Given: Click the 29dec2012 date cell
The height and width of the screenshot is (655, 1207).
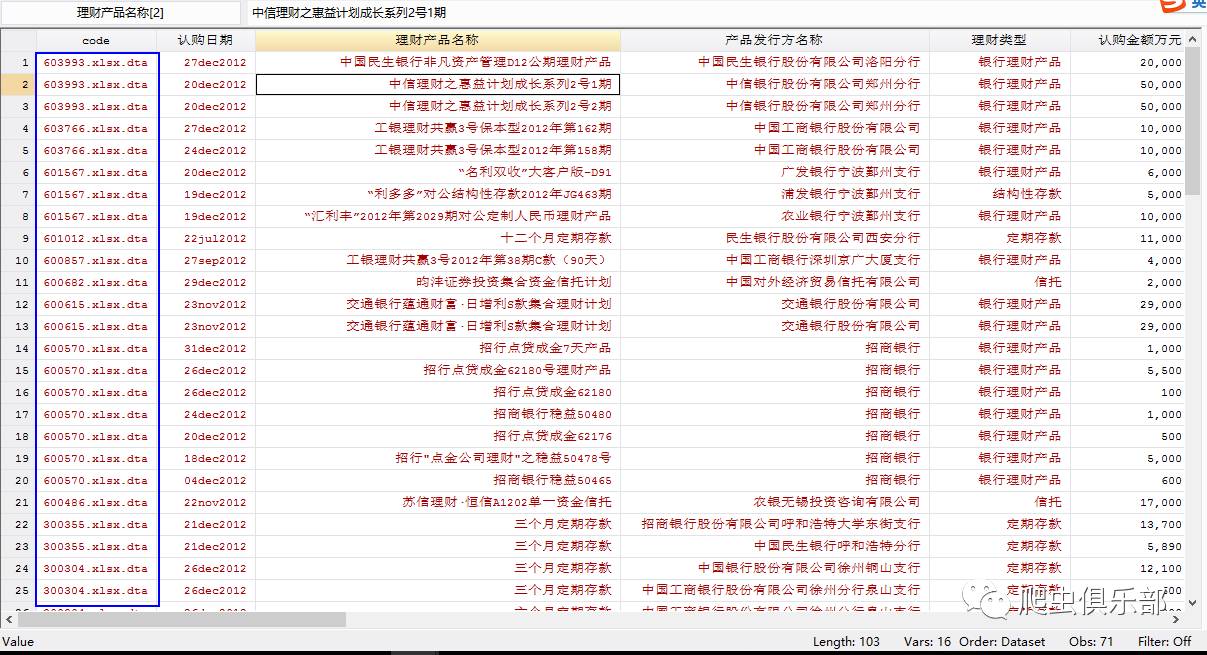Looking at the screenshot, I should (205, 282).
